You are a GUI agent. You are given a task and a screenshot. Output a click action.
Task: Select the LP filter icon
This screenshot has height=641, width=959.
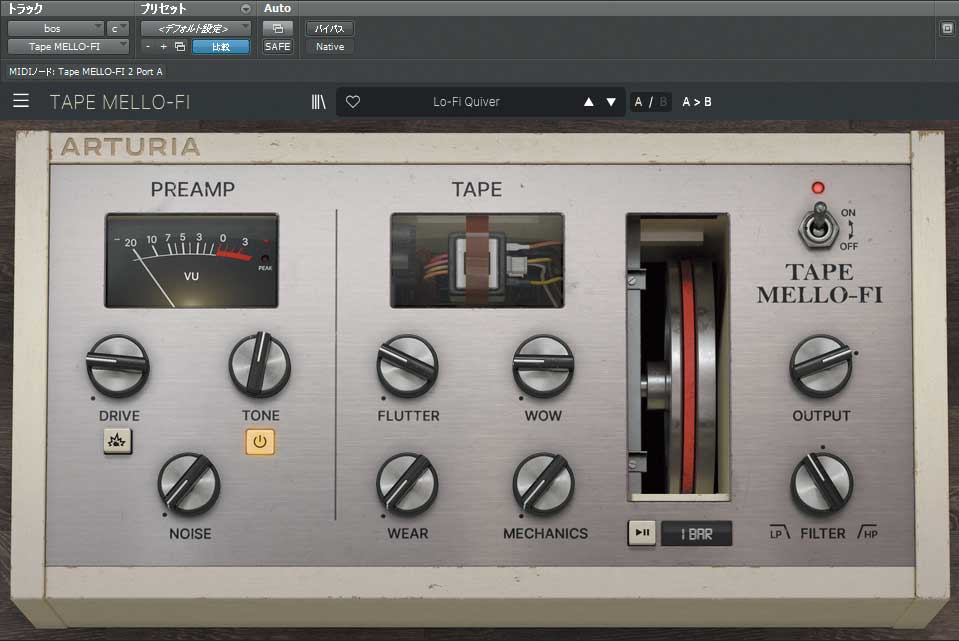click(779, 532)
